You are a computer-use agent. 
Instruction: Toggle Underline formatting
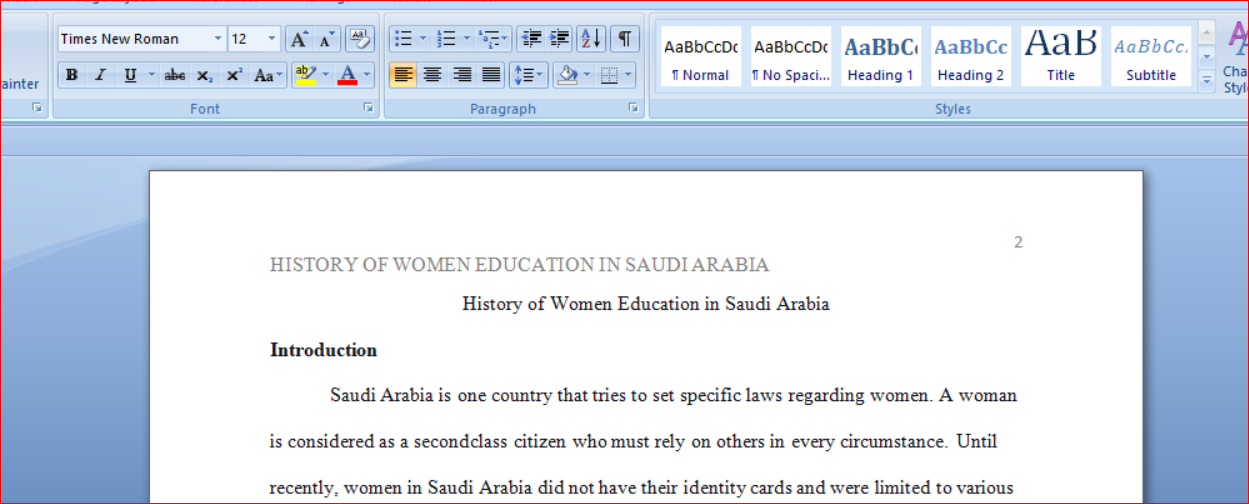(130, 75)
